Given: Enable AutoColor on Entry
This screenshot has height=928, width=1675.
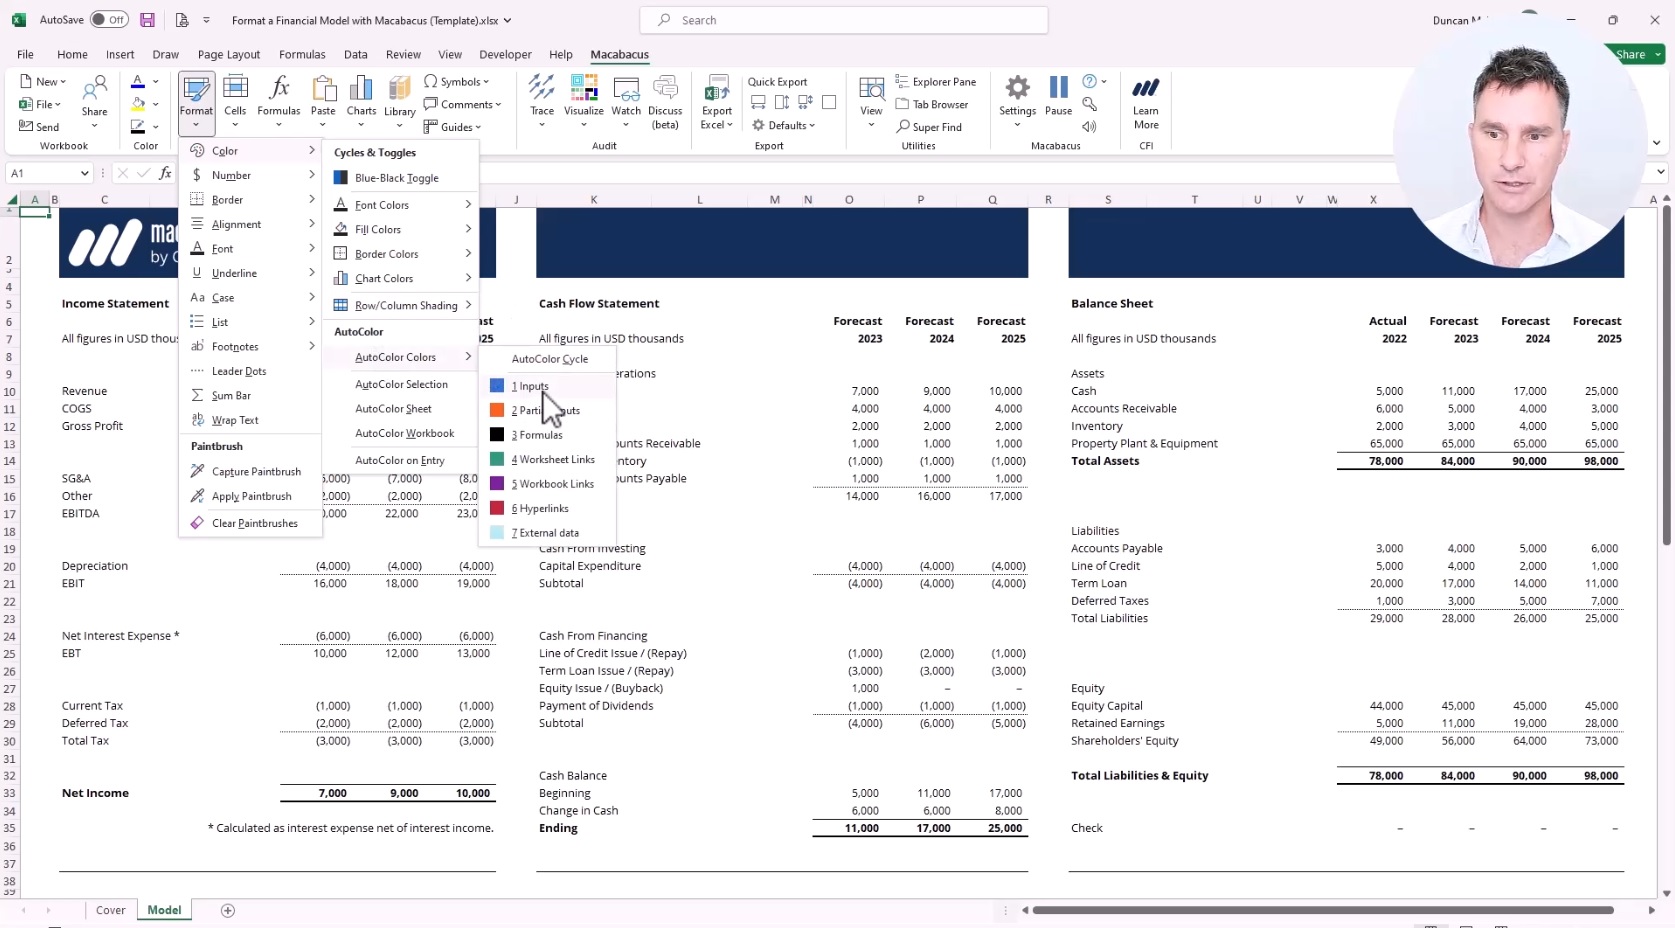Looking at the screenshot, I should (399, 460).
